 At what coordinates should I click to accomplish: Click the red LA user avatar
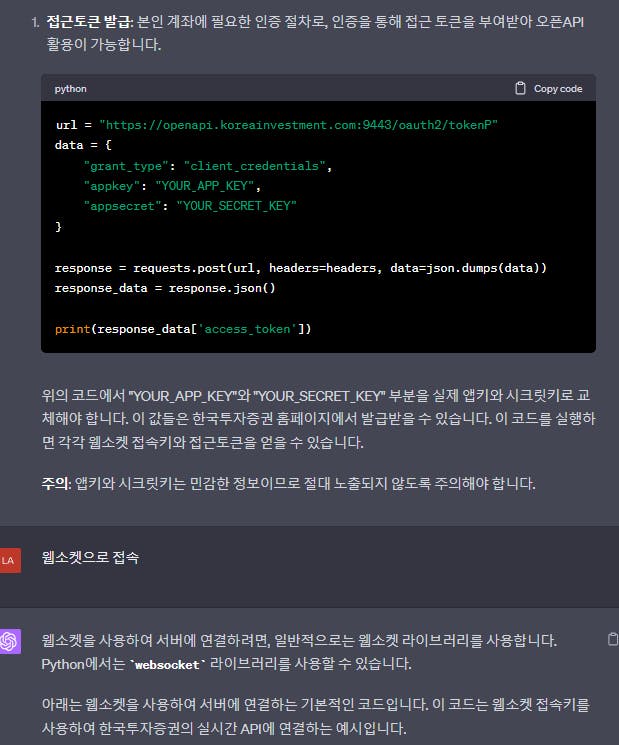coord(10,560)
